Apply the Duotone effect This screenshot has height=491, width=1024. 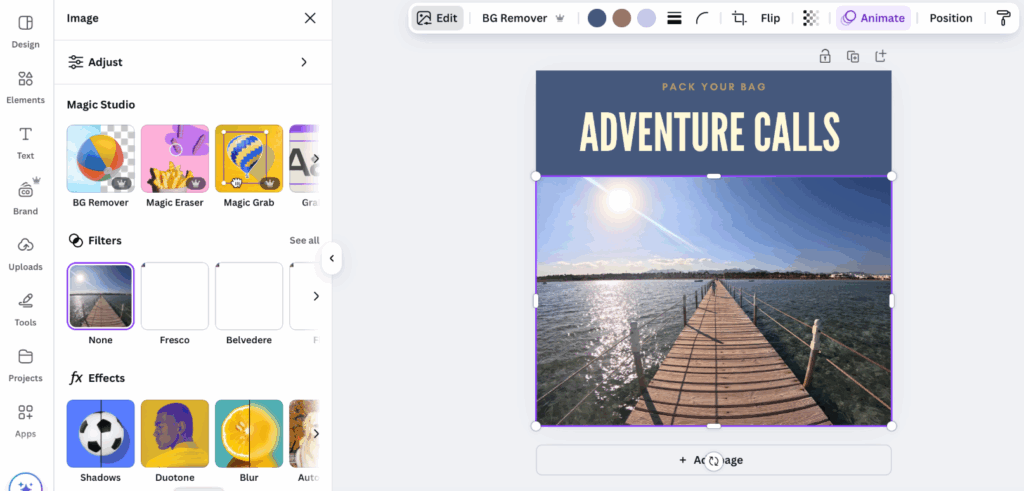tap(175, 434)
